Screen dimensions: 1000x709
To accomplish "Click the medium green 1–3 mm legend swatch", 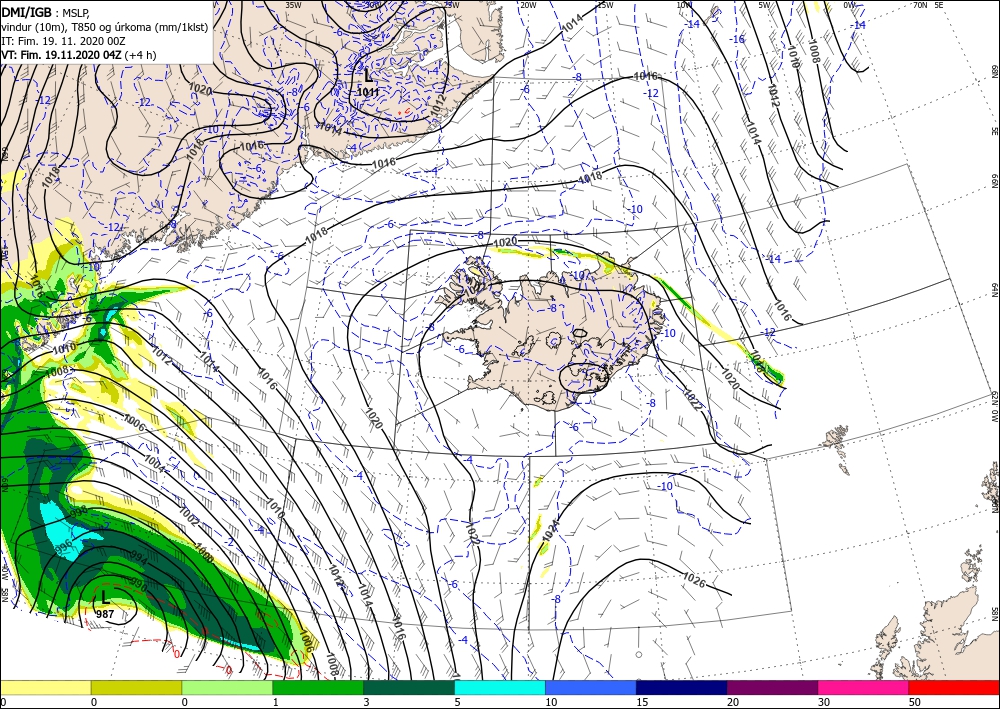I will [318, 687].
